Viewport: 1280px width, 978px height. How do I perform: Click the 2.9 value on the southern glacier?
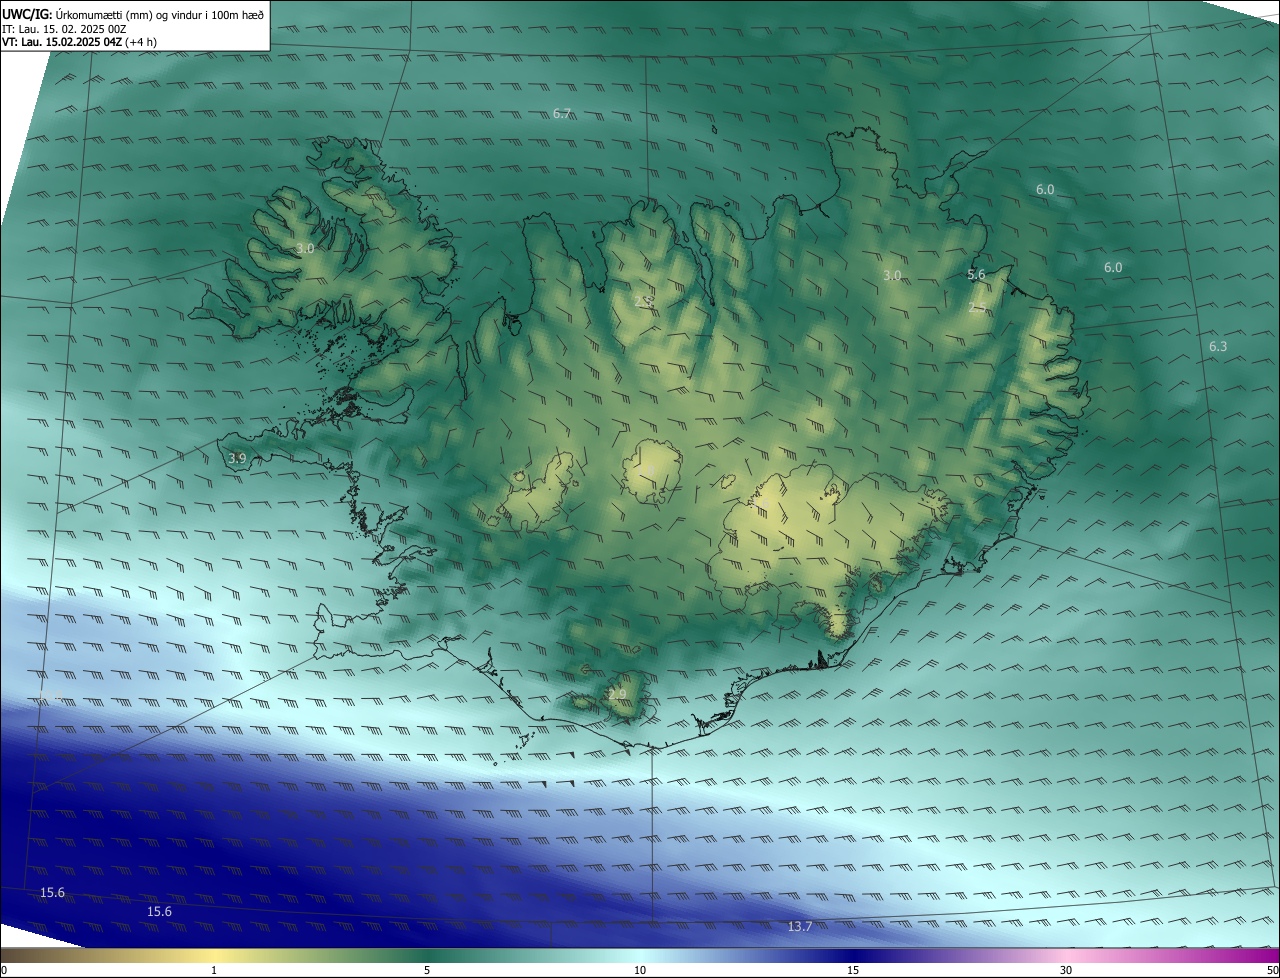pyautogui.click(x=617, y=694)
